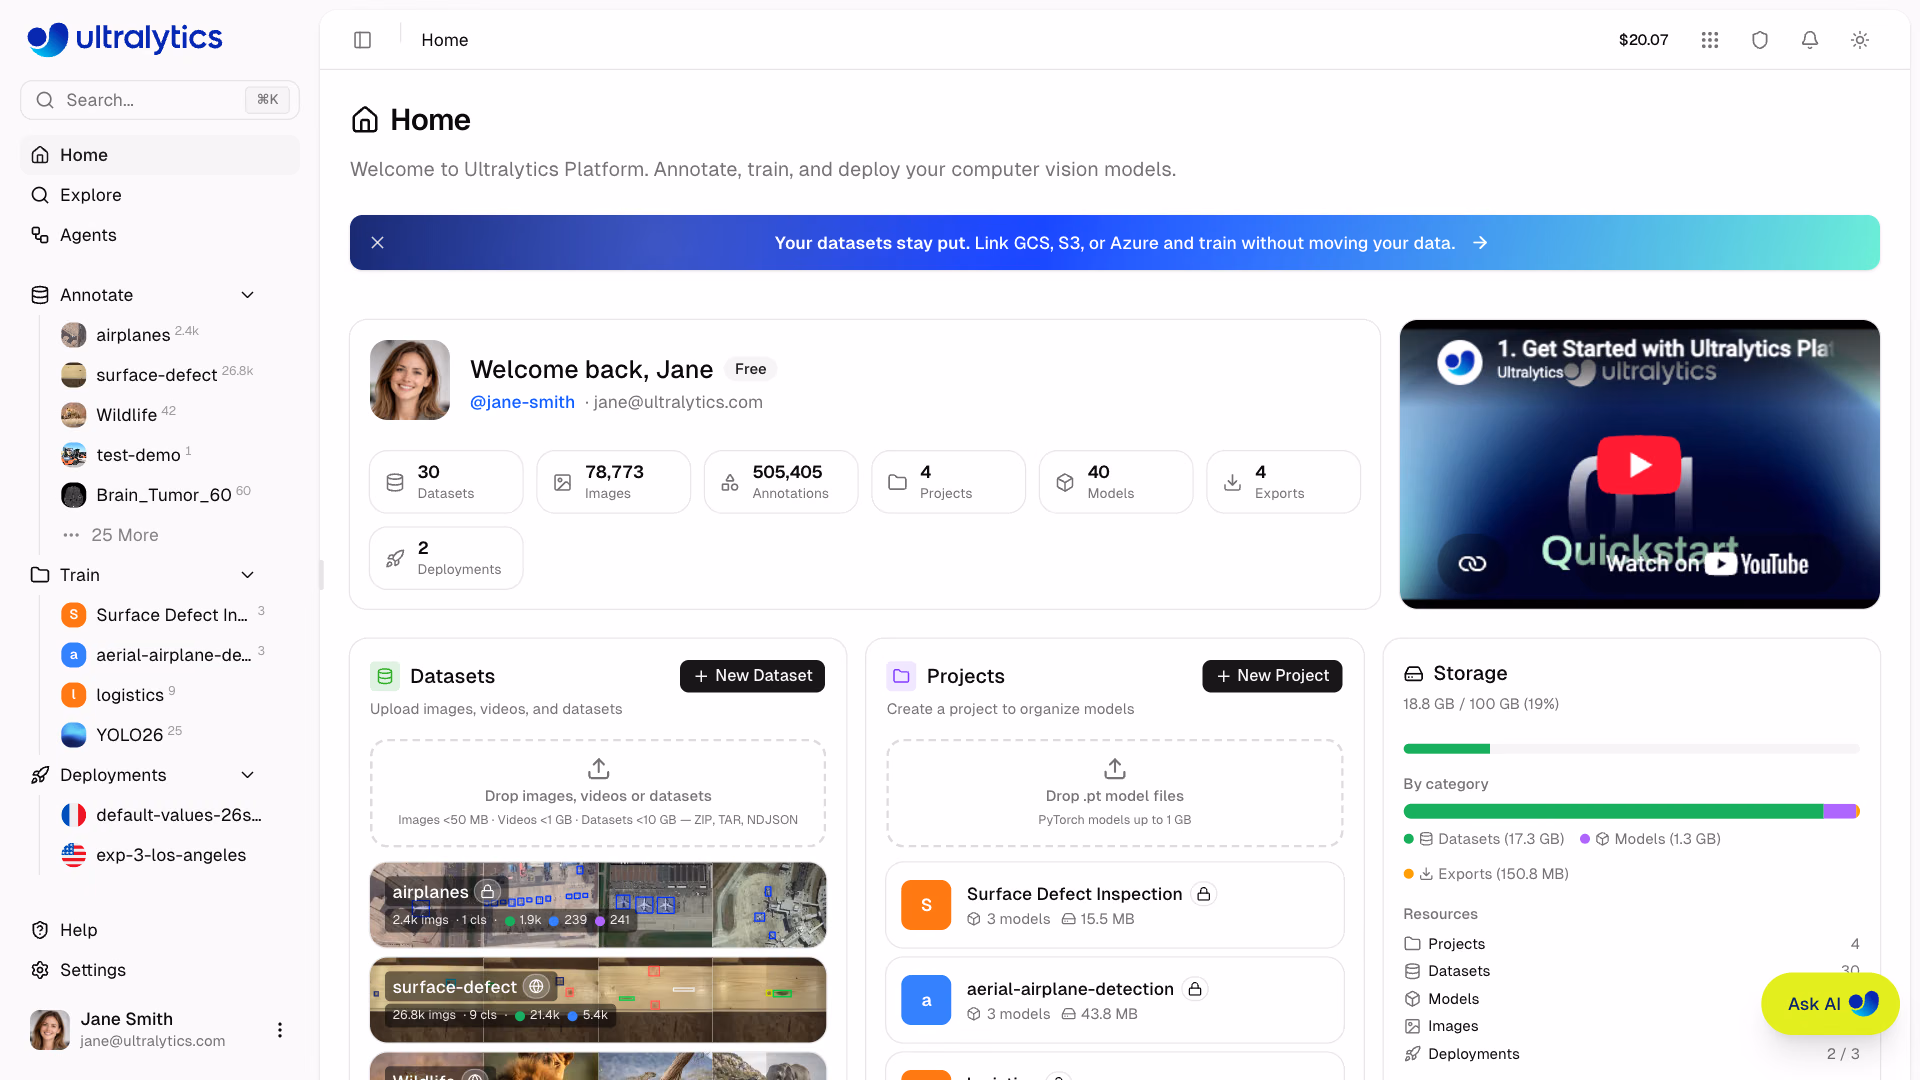Image resolution: width=1920 pixels, height=1080 pixels.
Task: Click the banner arrow icon
Action: (x=1480, y=243)
